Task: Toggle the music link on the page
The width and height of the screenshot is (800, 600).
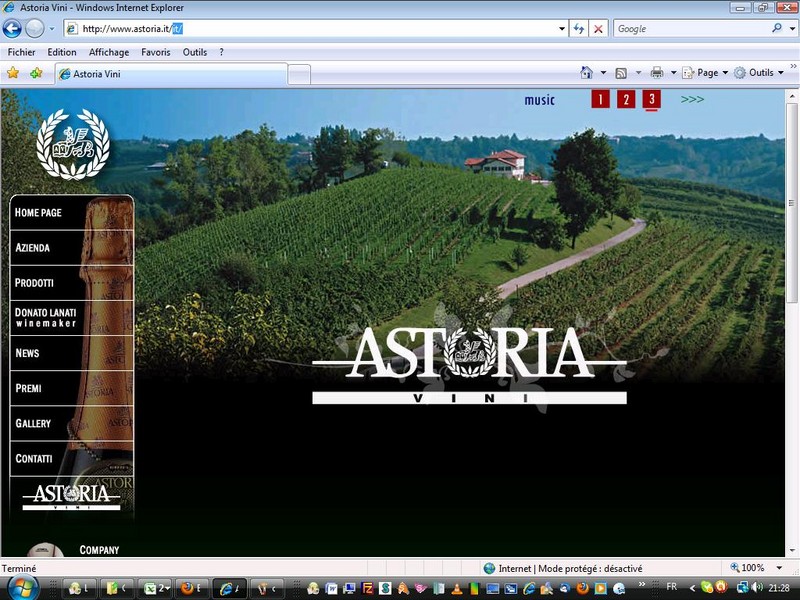Action: (539, 99)
